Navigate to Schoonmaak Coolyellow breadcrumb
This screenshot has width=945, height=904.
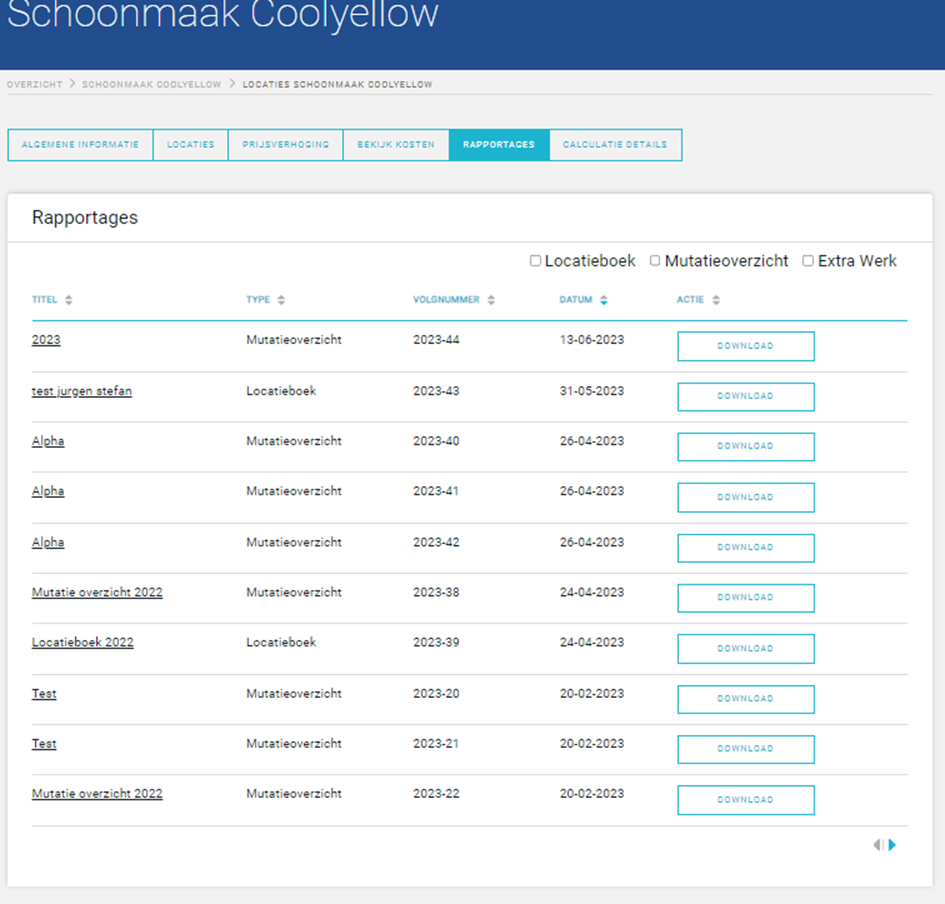click(152, 85)
